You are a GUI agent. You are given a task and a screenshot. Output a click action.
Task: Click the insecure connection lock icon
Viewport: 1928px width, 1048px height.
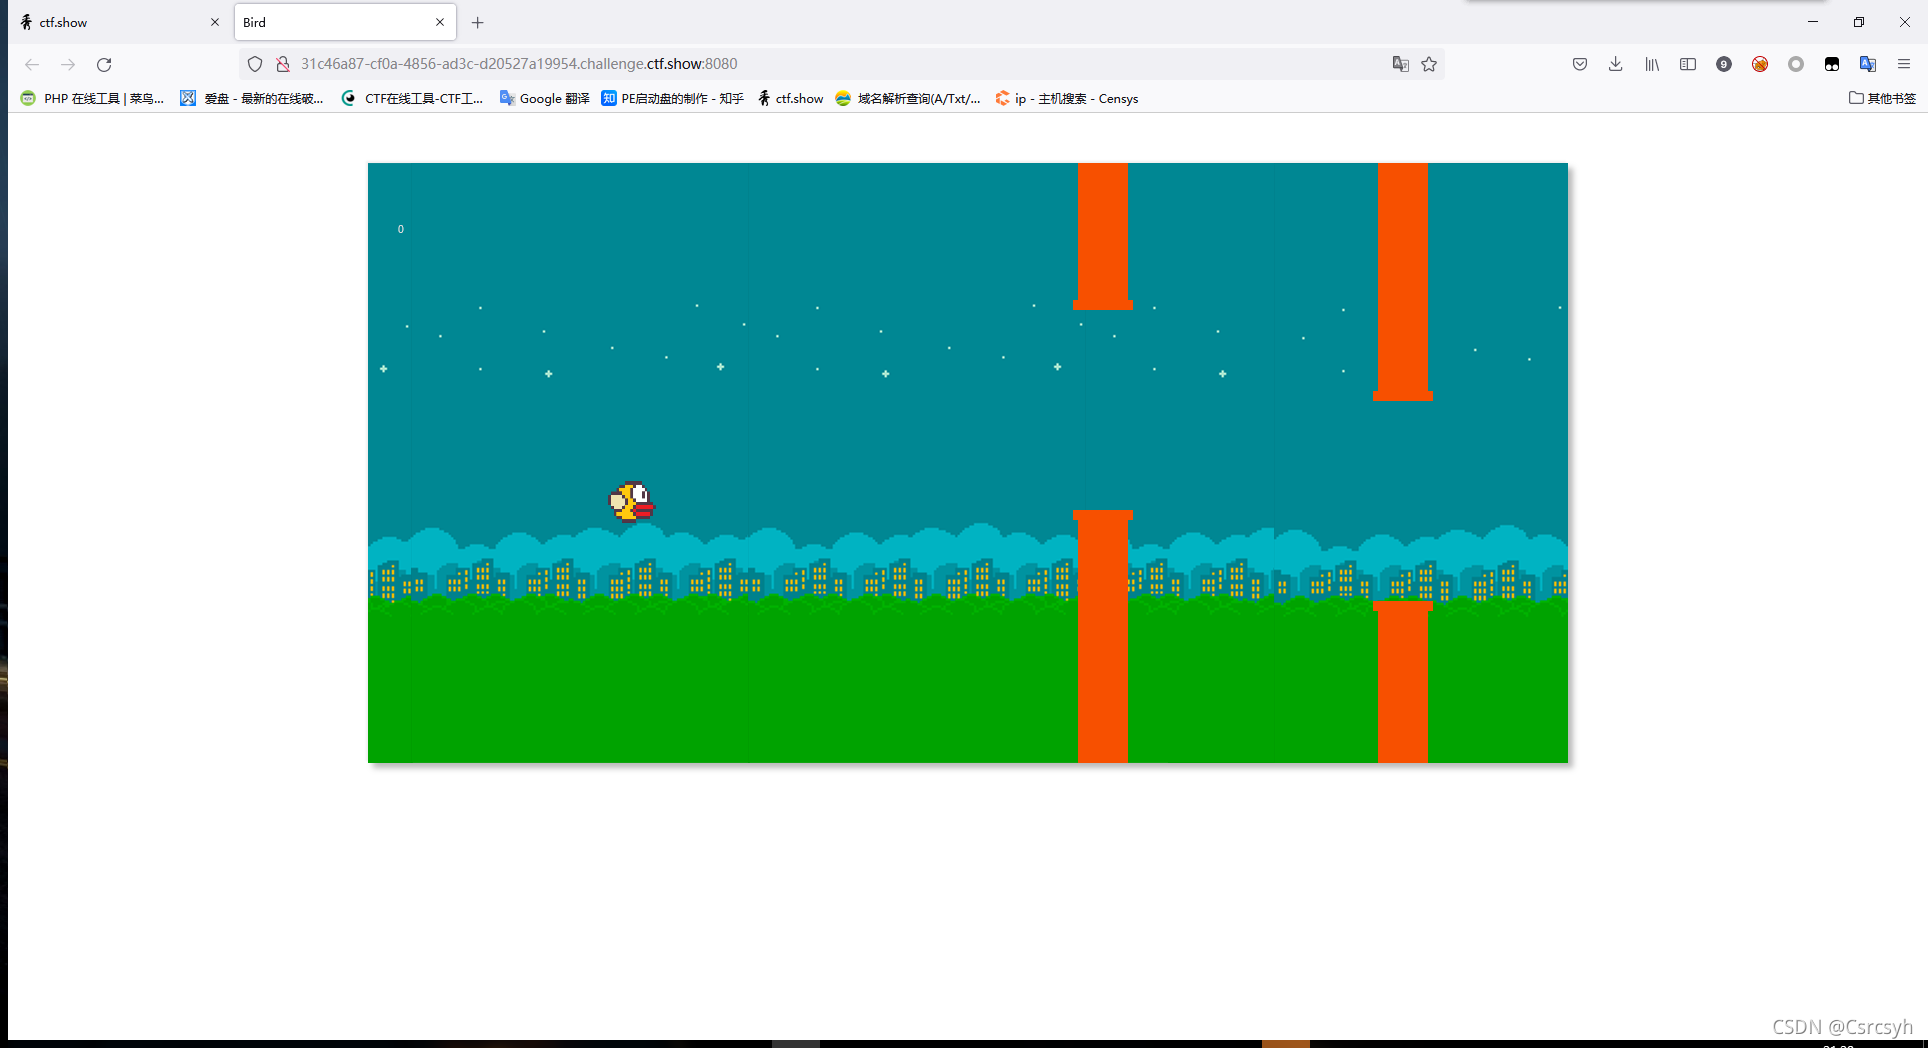(283, 64)
